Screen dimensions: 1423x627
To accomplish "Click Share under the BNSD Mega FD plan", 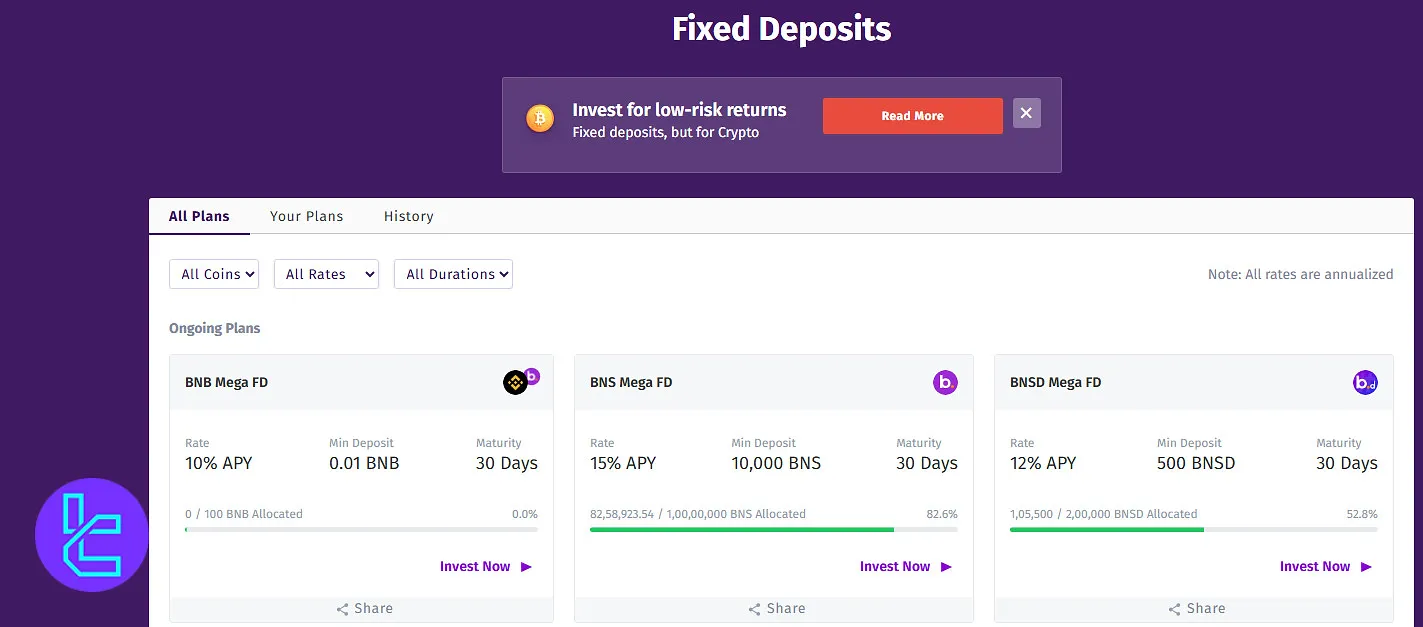I will pyautogui.click(x=1197, y=608).
